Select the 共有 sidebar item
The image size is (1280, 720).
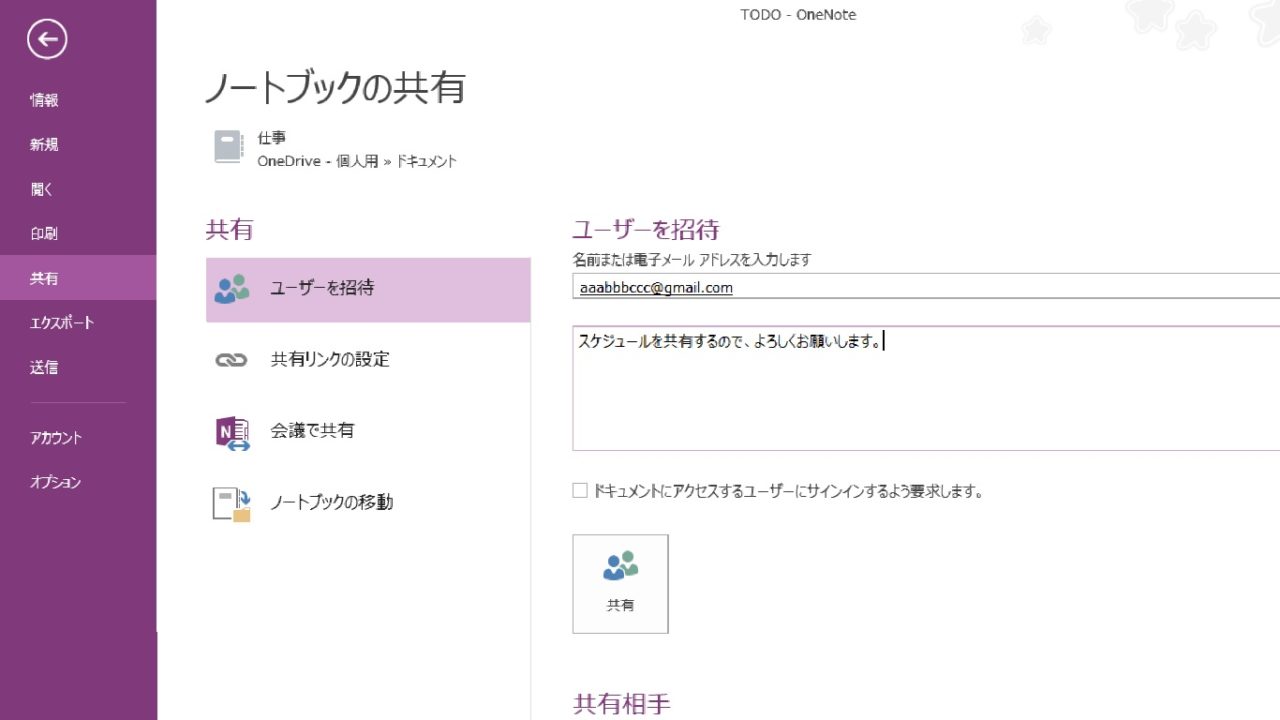tap(78, 278)
